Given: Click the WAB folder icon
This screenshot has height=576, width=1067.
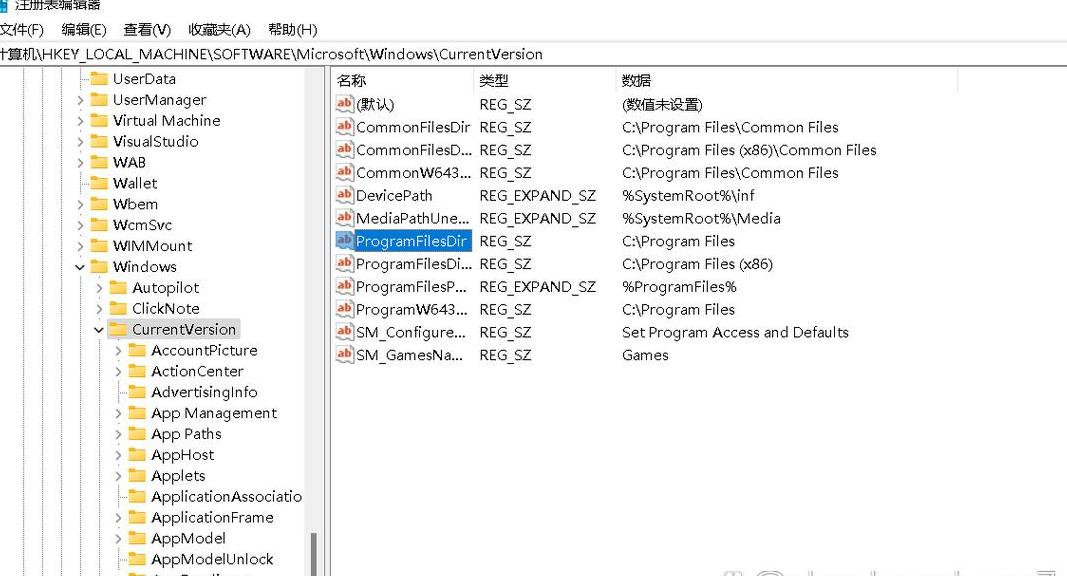Looking at the screenshot, I should point(99,162).
